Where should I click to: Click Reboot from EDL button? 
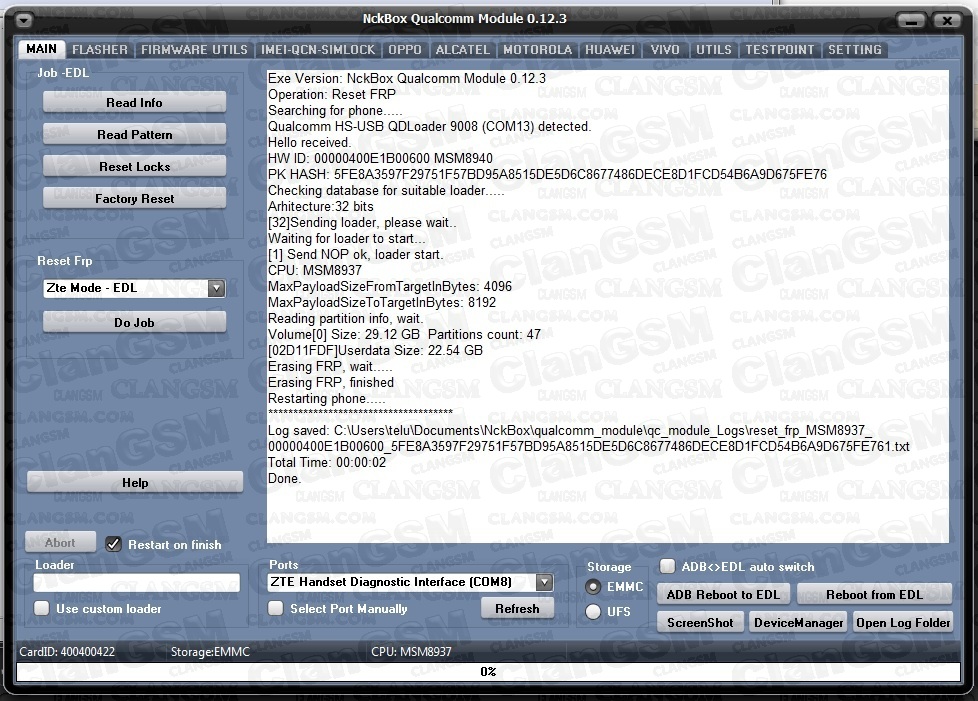click(x=874, y=594)
